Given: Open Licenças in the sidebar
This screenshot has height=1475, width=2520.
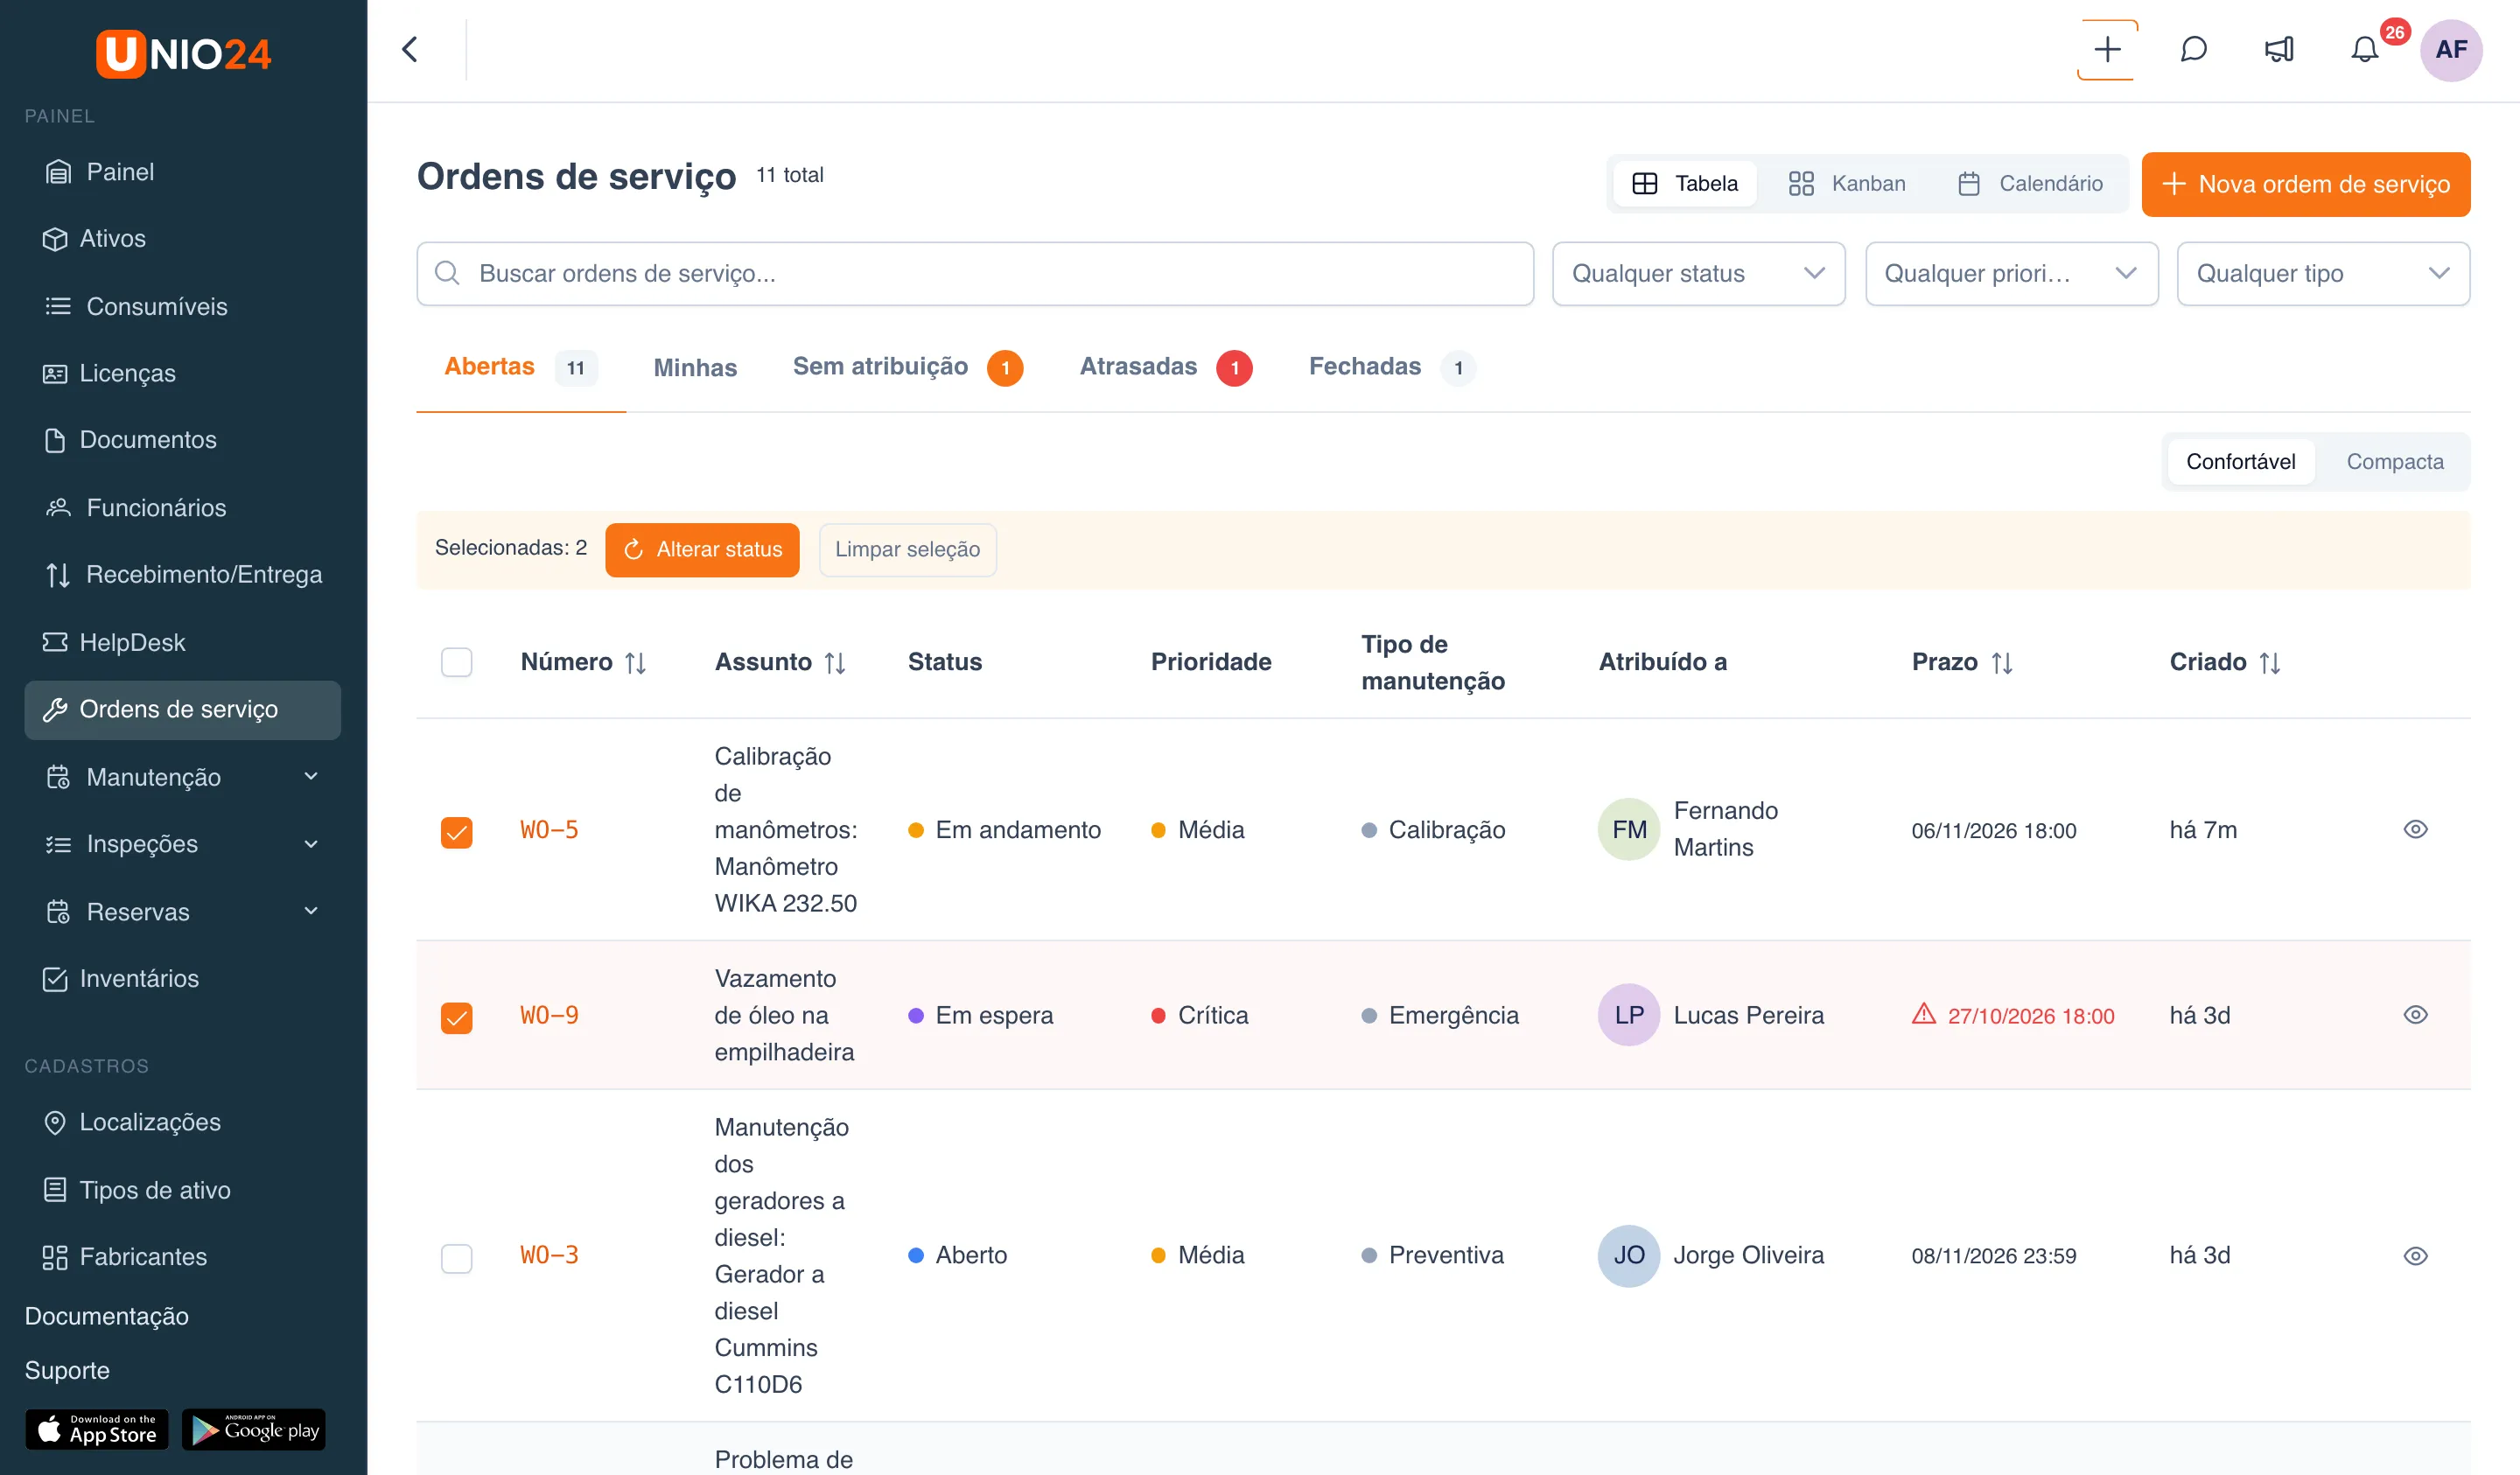Looking at the screenshot, I should tap(183, 373).
